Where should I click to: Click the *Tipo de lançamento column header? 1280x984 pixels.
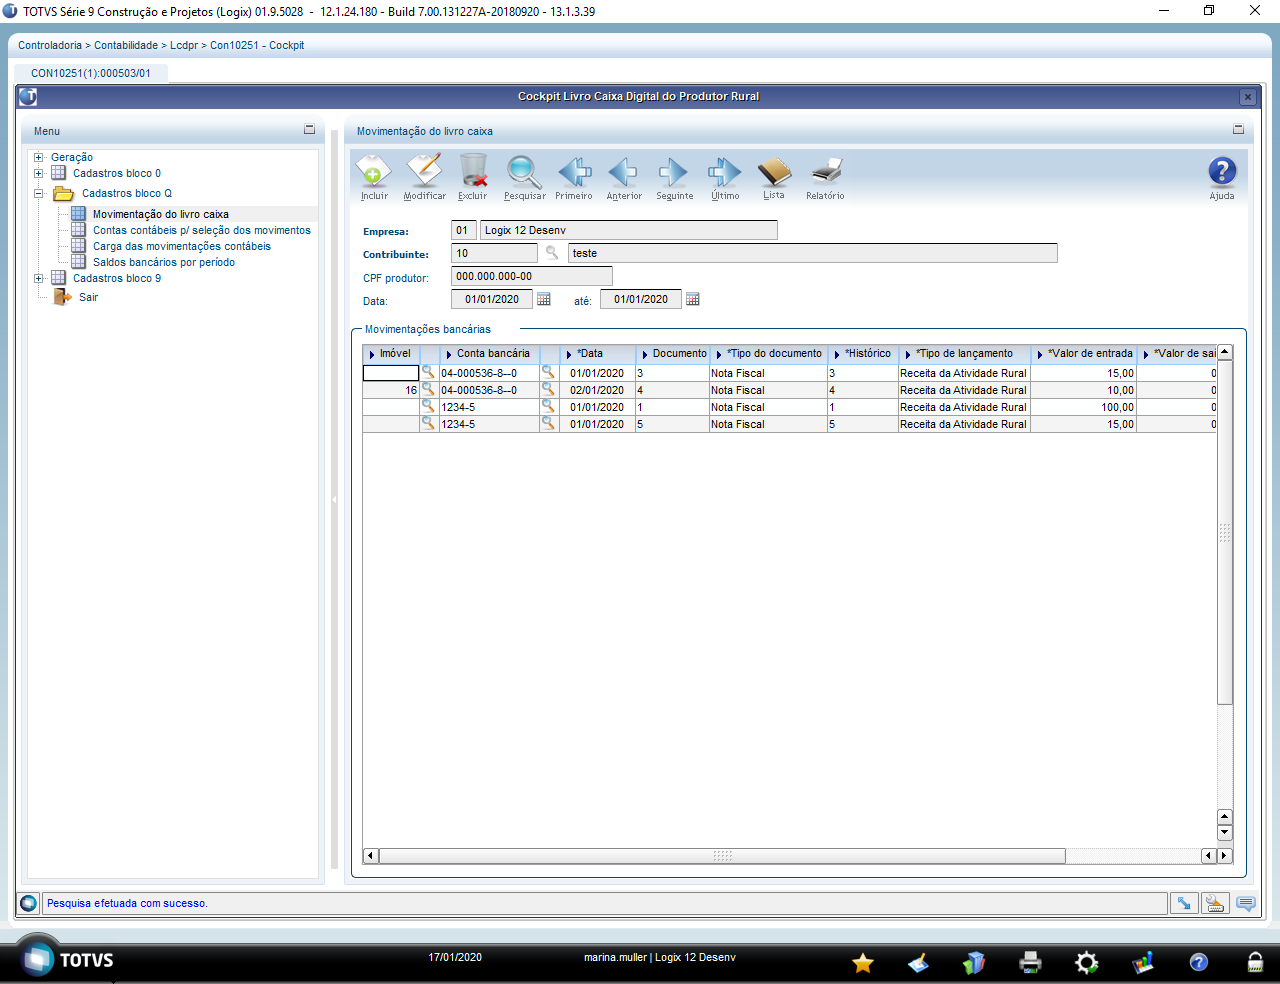click(x=965, y=354)
